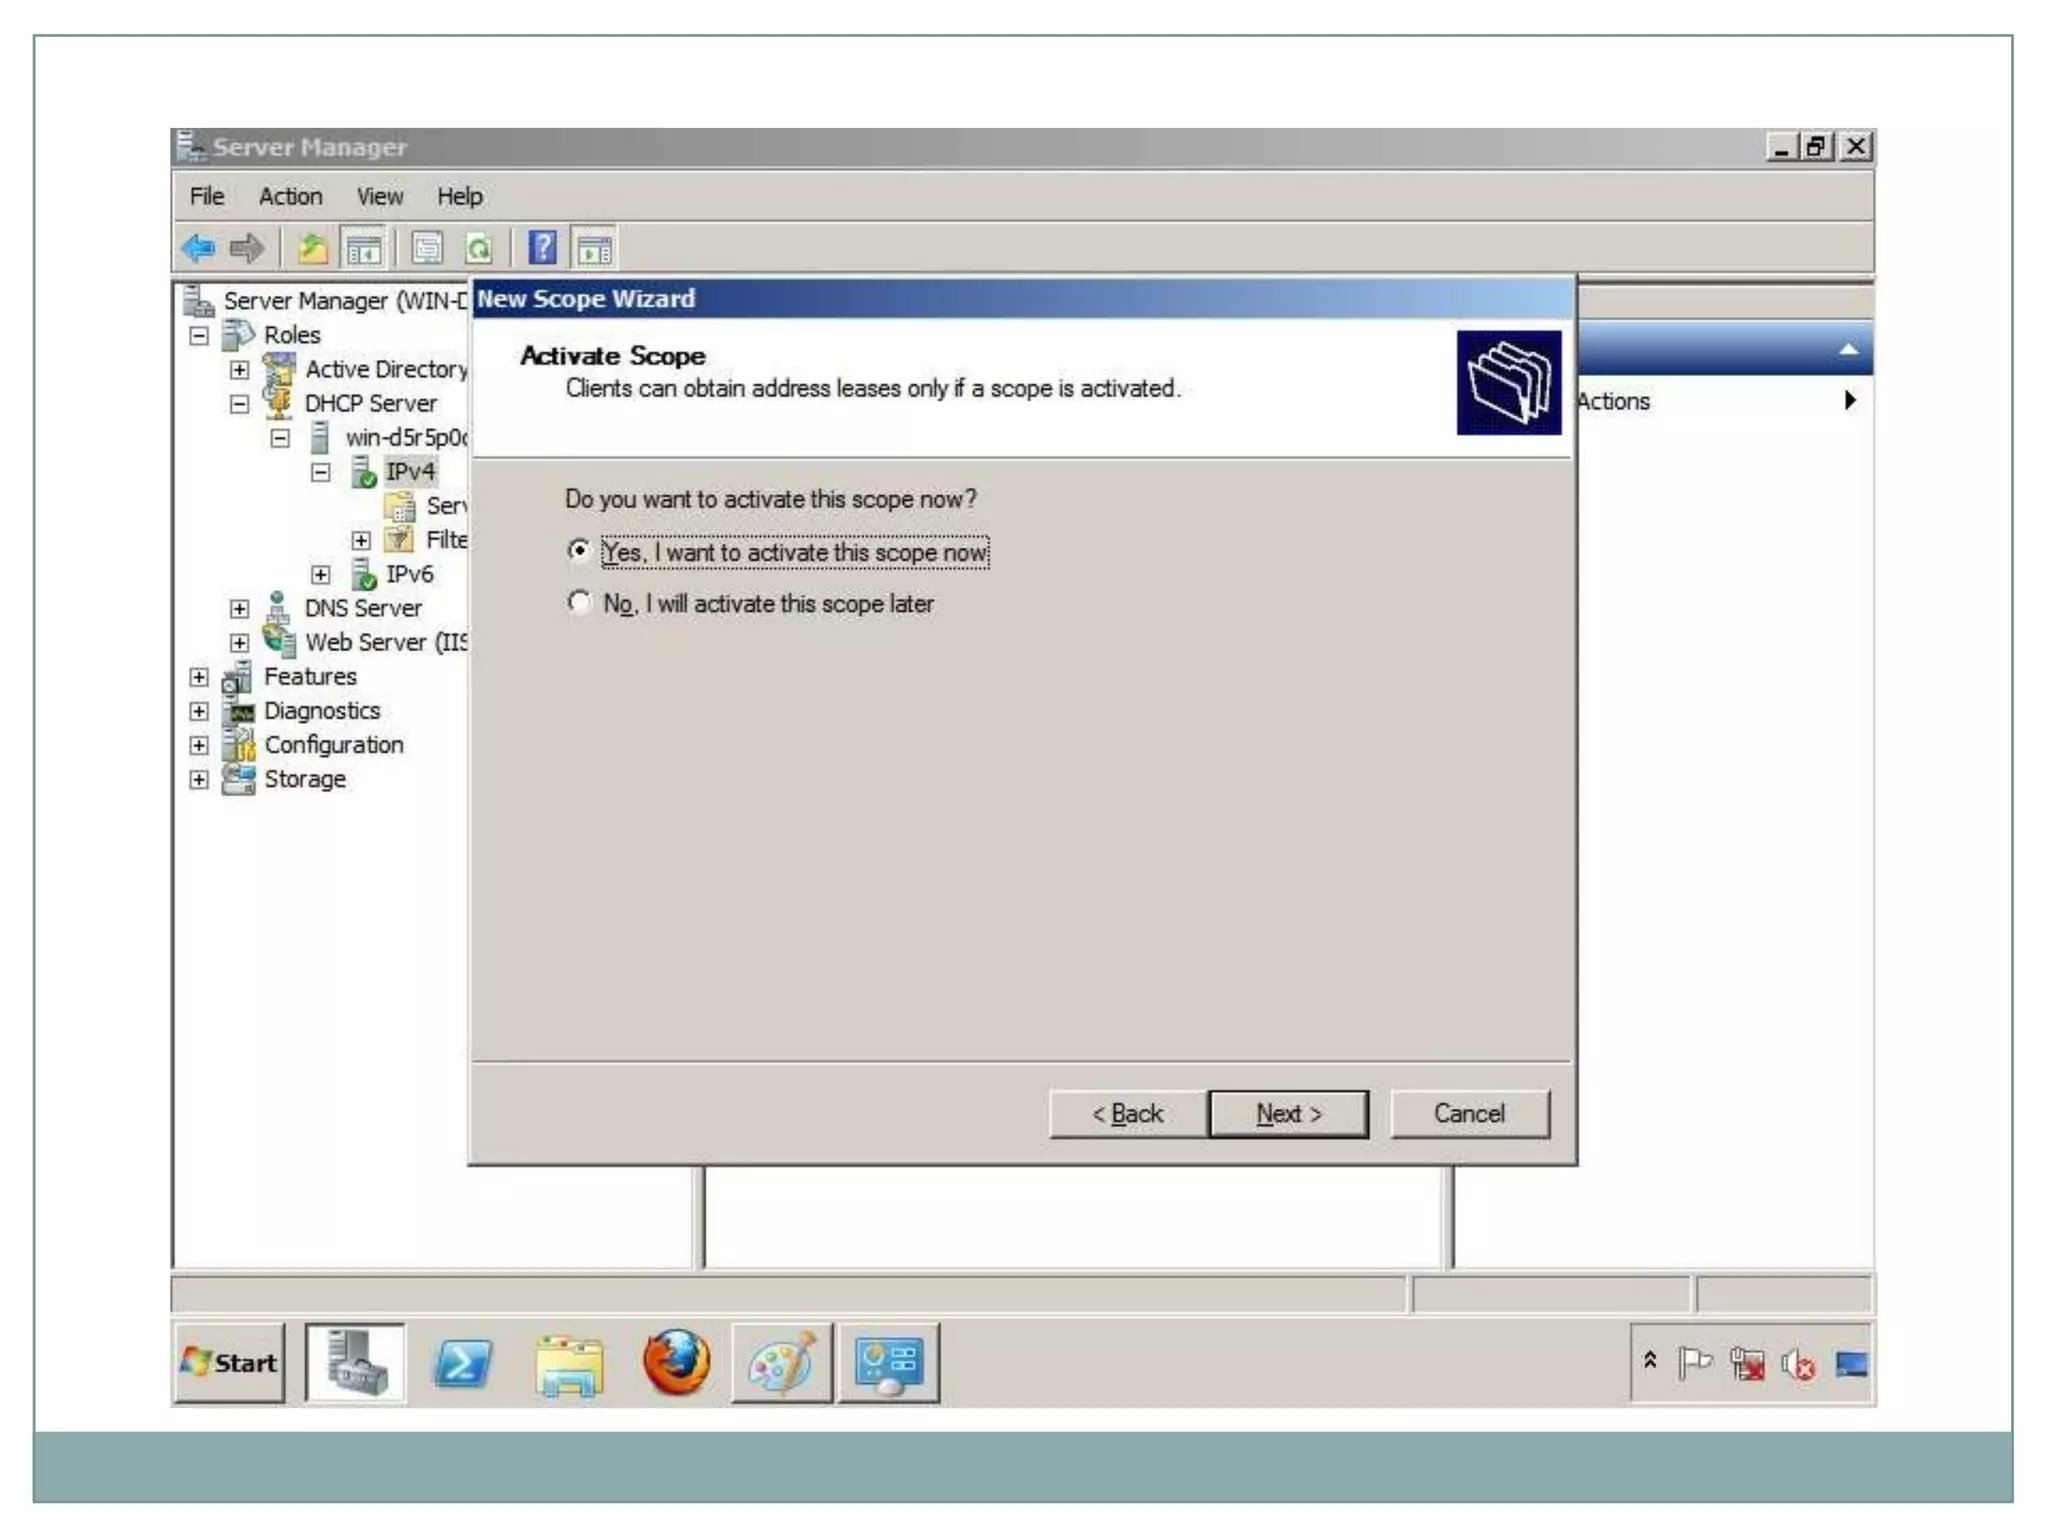Expand the Configuration node
The width and height of the screenshot is (2048, 1536).
[x=199, y=745]
